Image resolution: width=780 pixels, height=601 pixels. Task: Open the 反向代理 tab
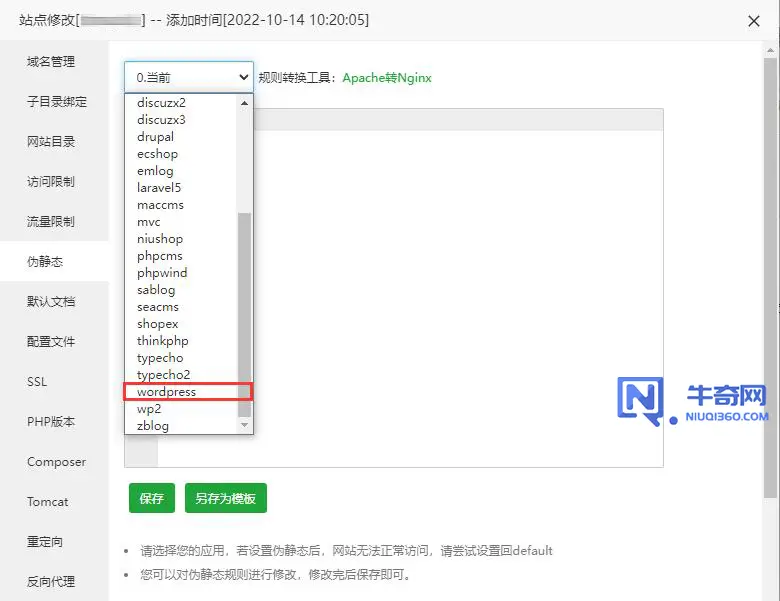[x=54, y=582]
